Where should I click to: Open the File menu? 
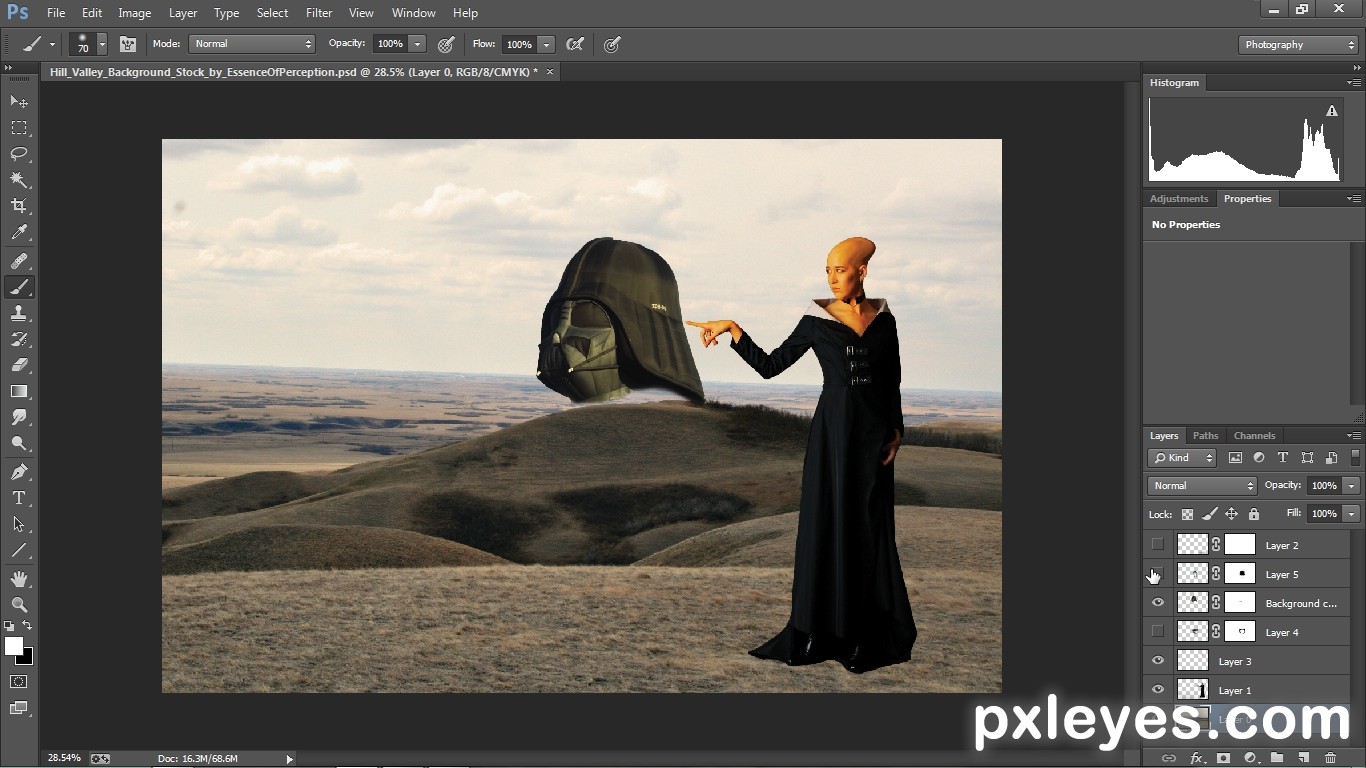56,13
